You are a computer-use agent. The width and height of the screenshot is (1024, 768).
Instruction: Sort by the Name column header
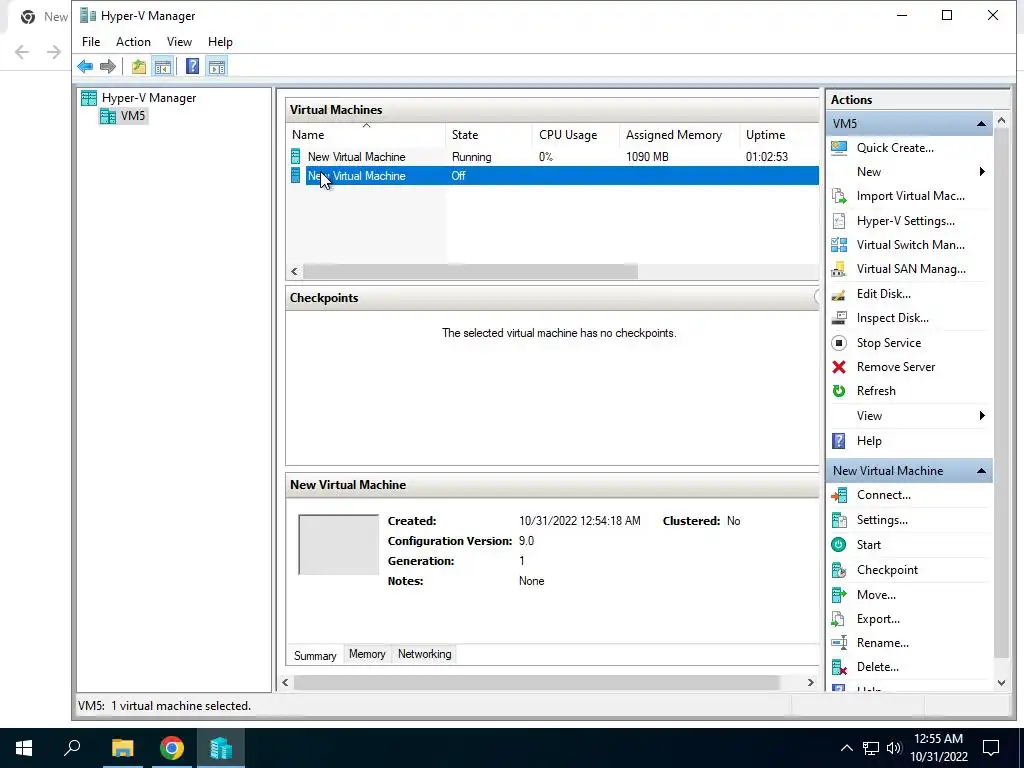(x=366, y=135)
